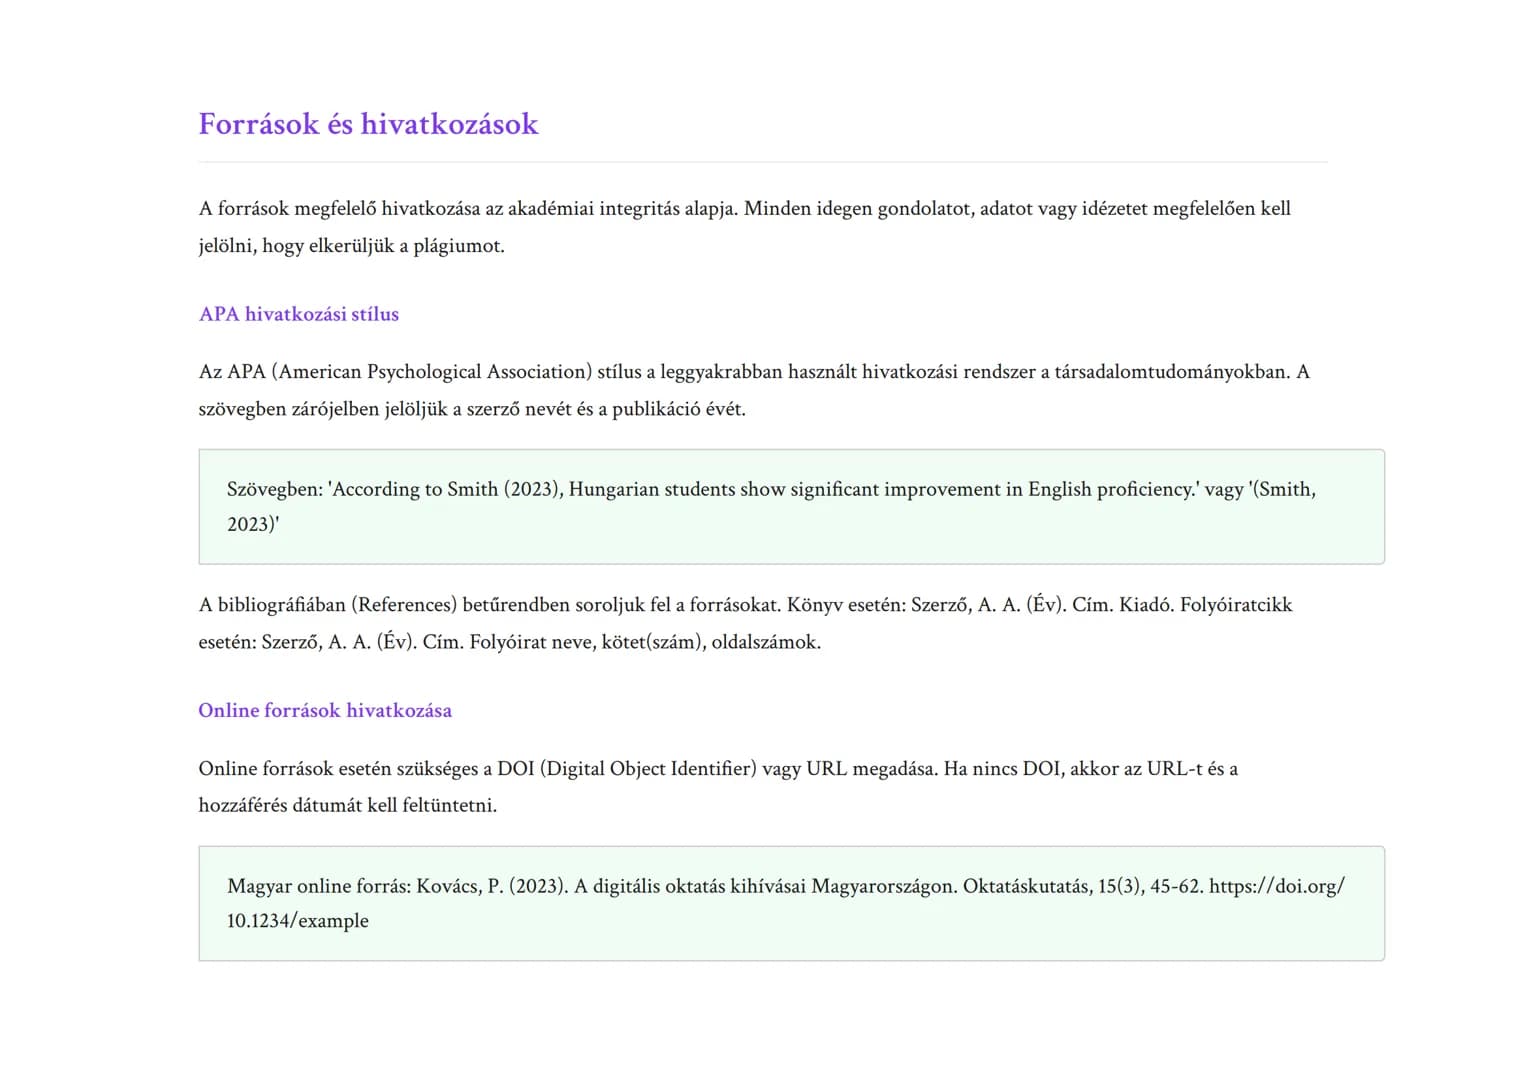Click the 'Szövegben:' label in first example box

[x=275, y=489]
